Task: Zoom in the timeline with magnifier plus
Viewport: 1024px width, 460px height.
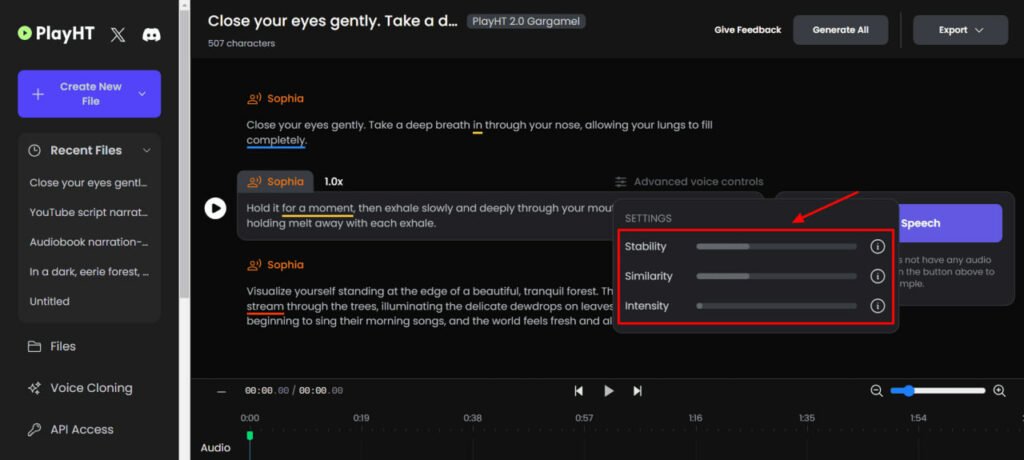Action: click(999, 391)
